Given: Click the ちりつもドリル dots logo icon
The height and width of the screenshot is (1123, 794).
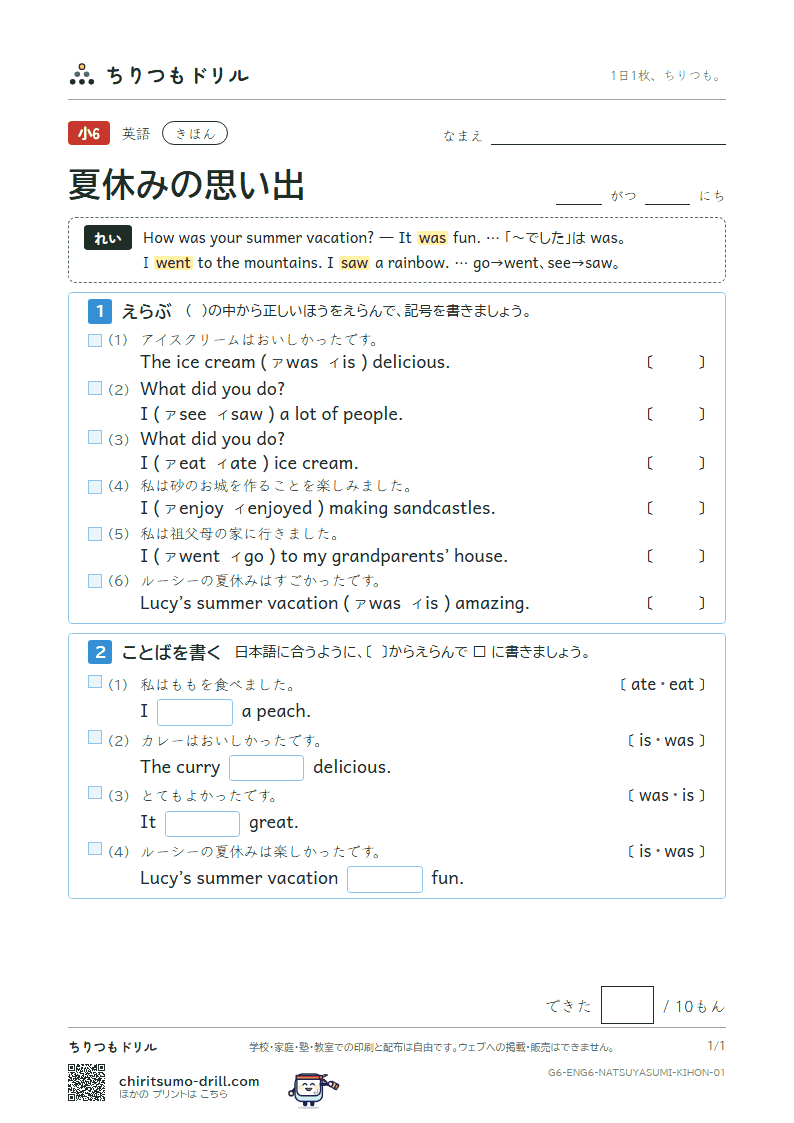Looking at the screenshot, I should (82, 74).
